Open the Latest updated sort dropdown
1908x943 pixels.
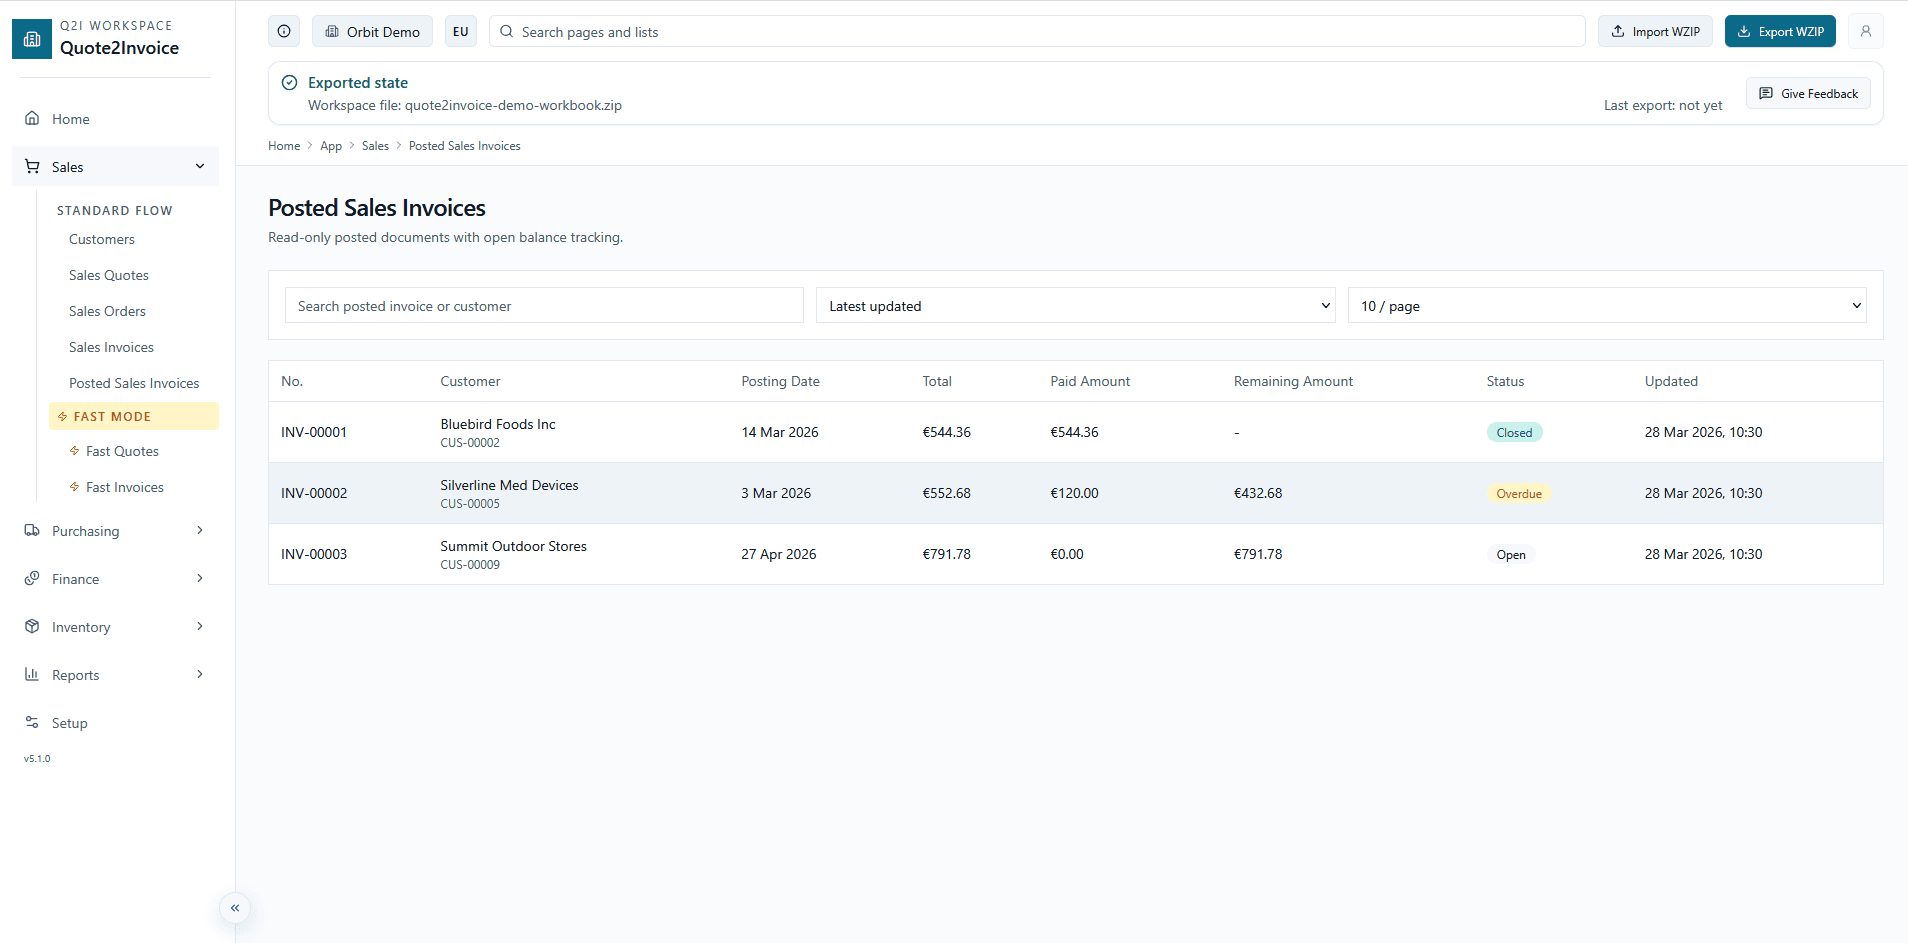click(x=1075, y=306)
